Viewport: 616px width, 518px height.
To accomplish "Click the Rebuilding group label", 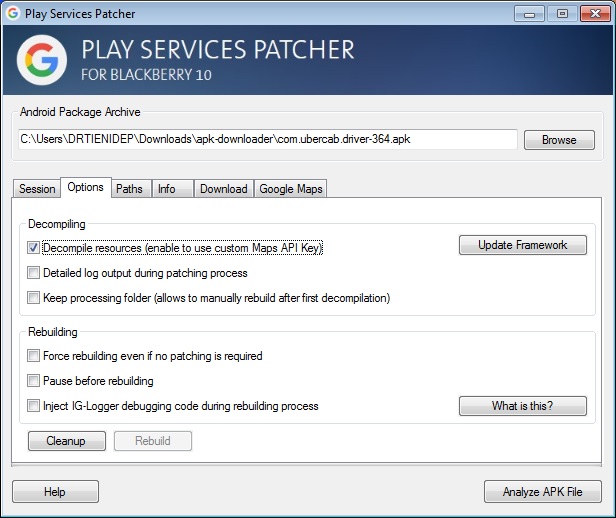I will [53, 332].
